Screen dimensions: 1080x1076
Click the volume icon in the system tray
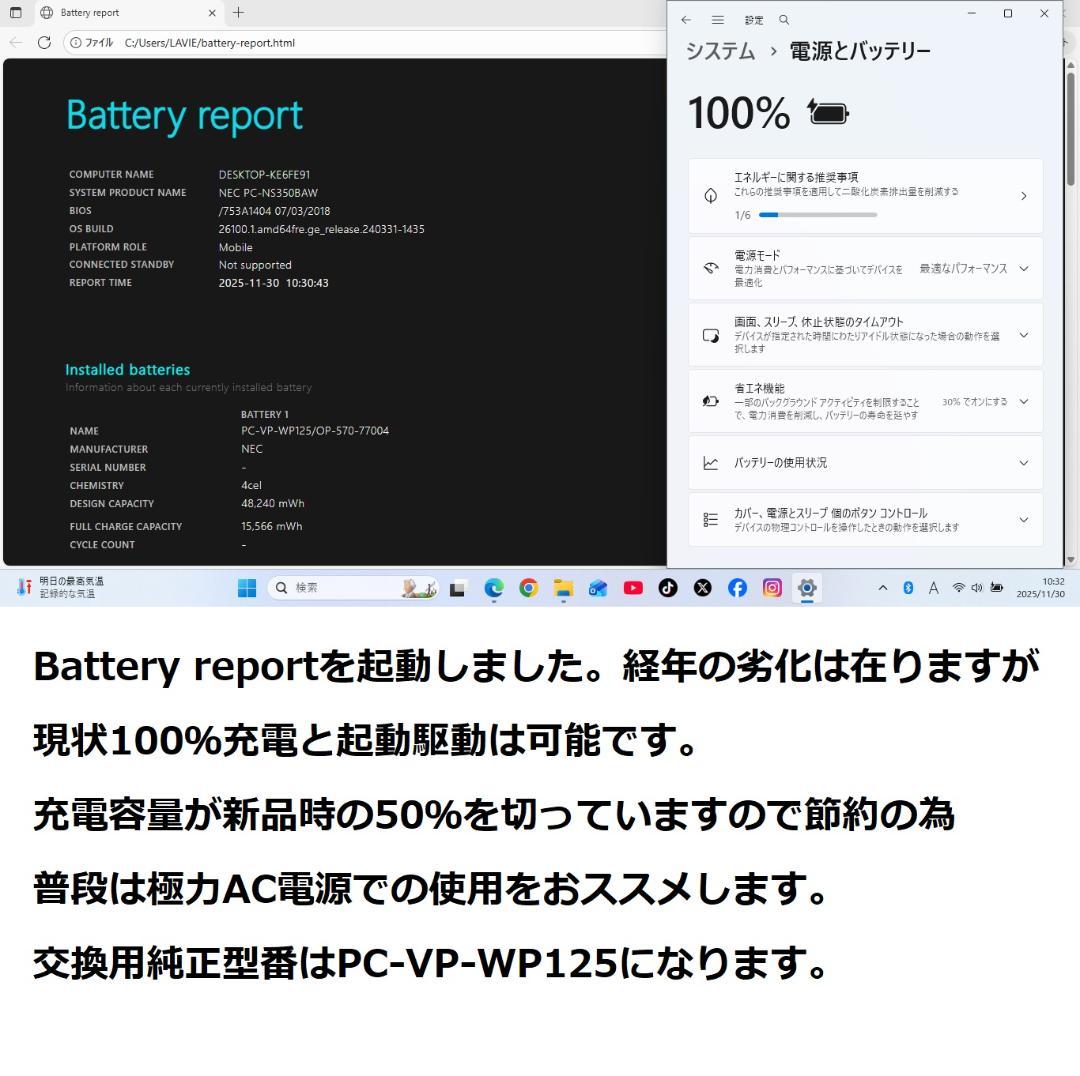coord(977,588)
